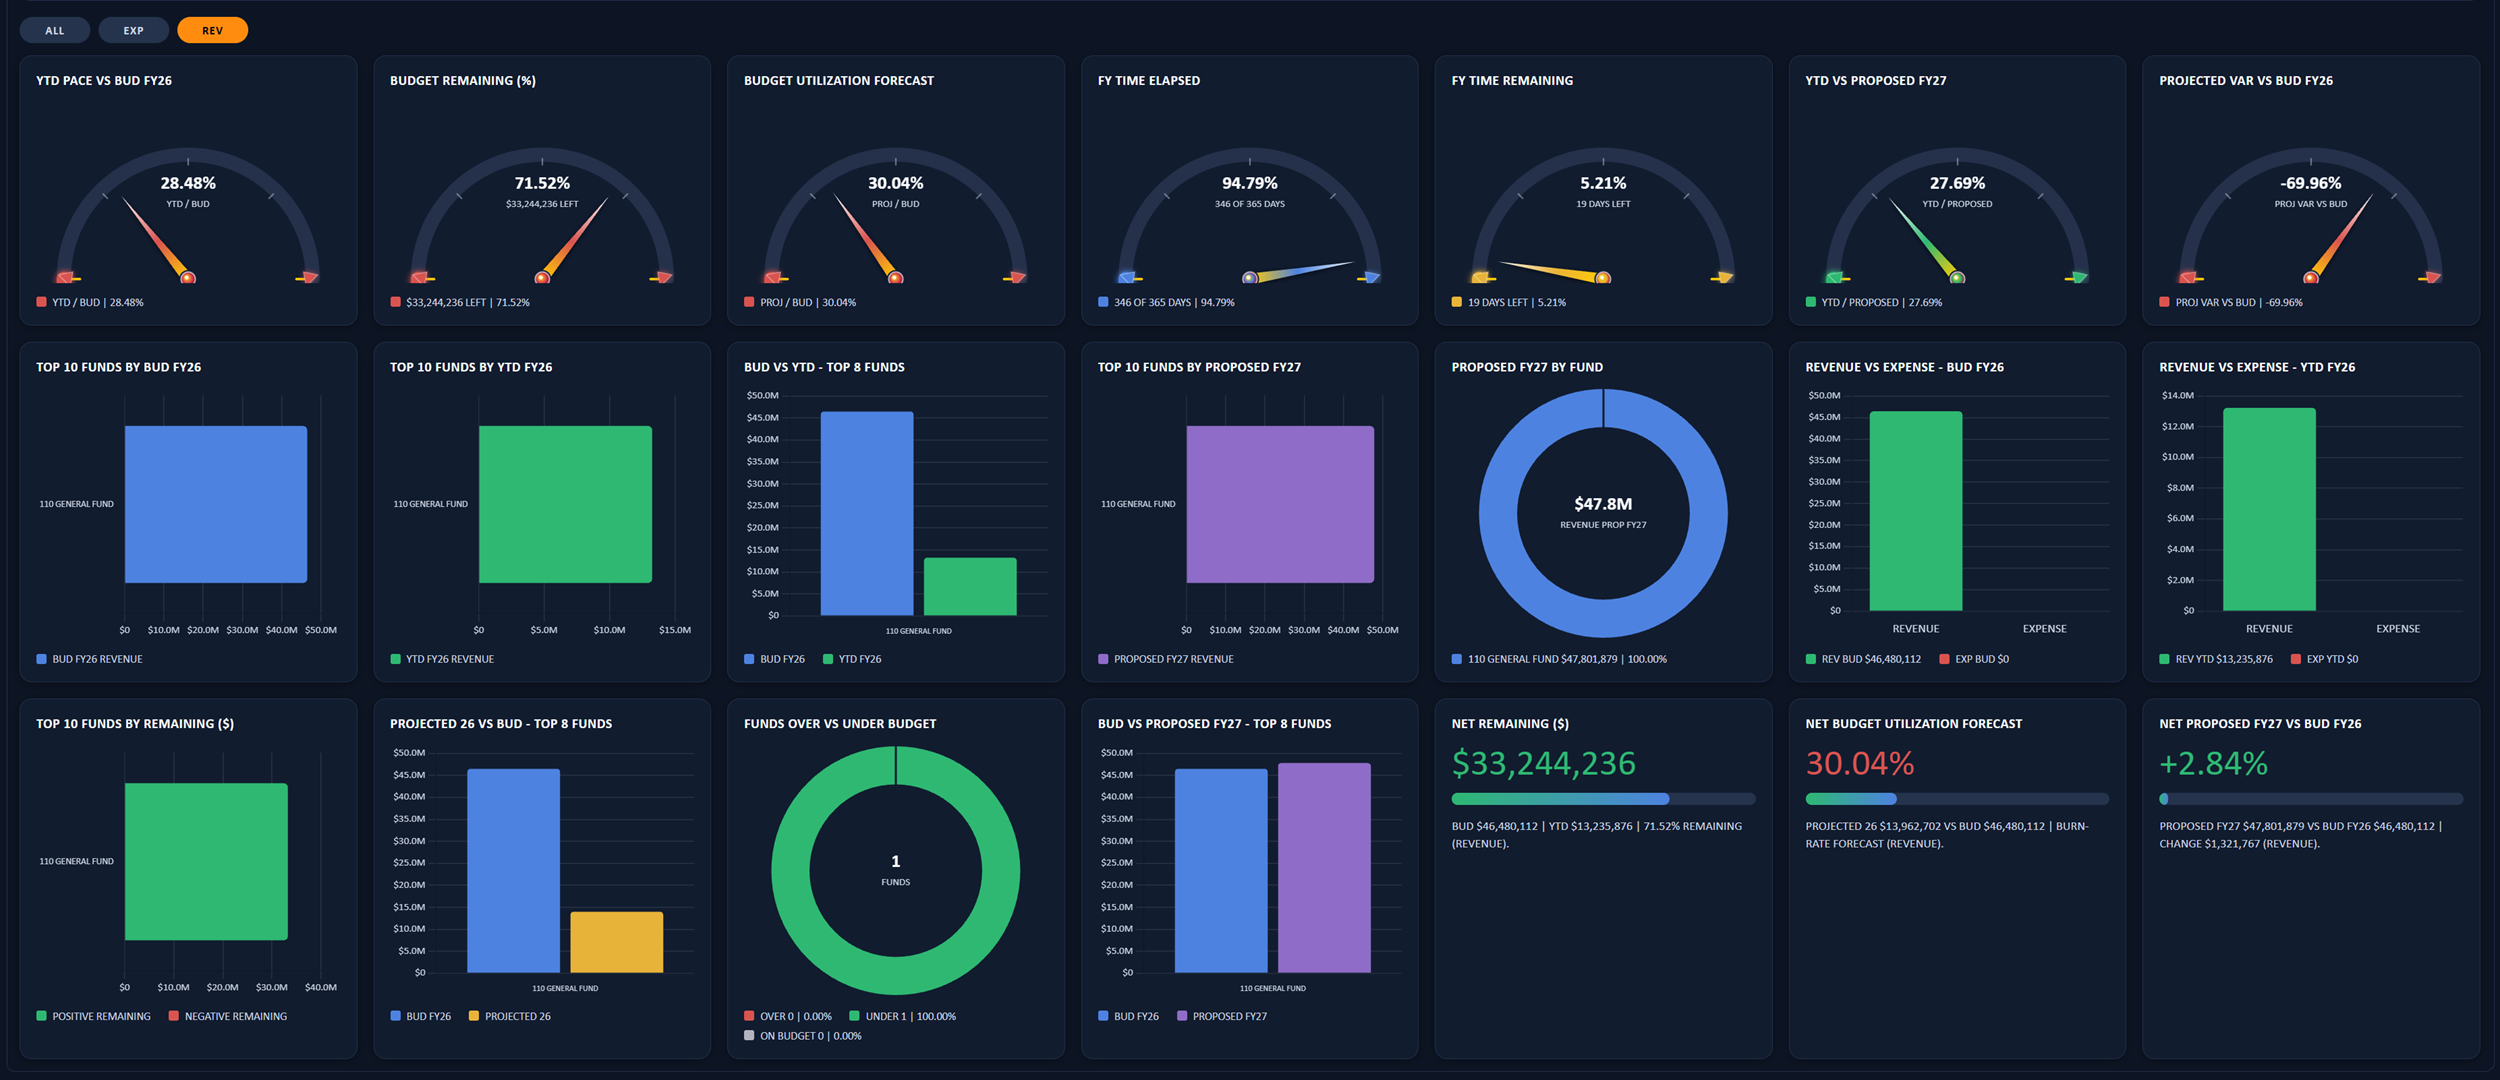Select the ALL filter tab
Screen dimensions: 2500x1080
54,31
